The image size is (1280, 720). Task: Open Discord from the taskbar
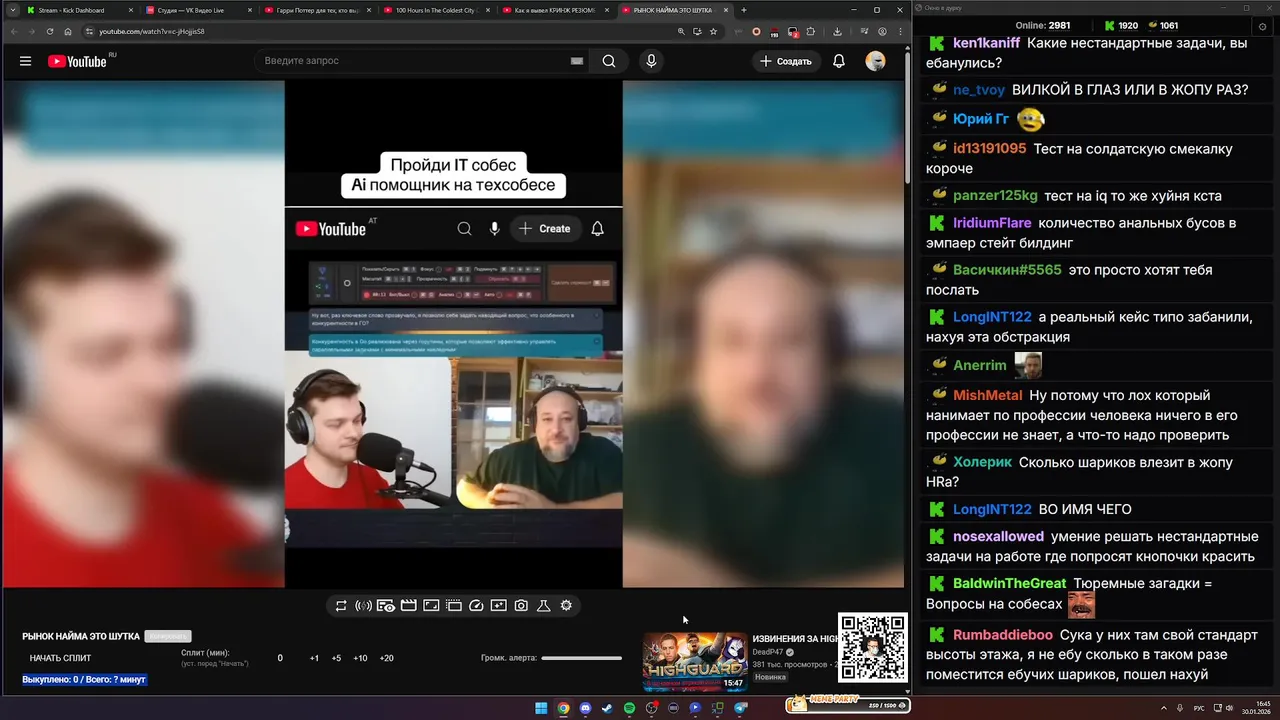pos(585,709)
